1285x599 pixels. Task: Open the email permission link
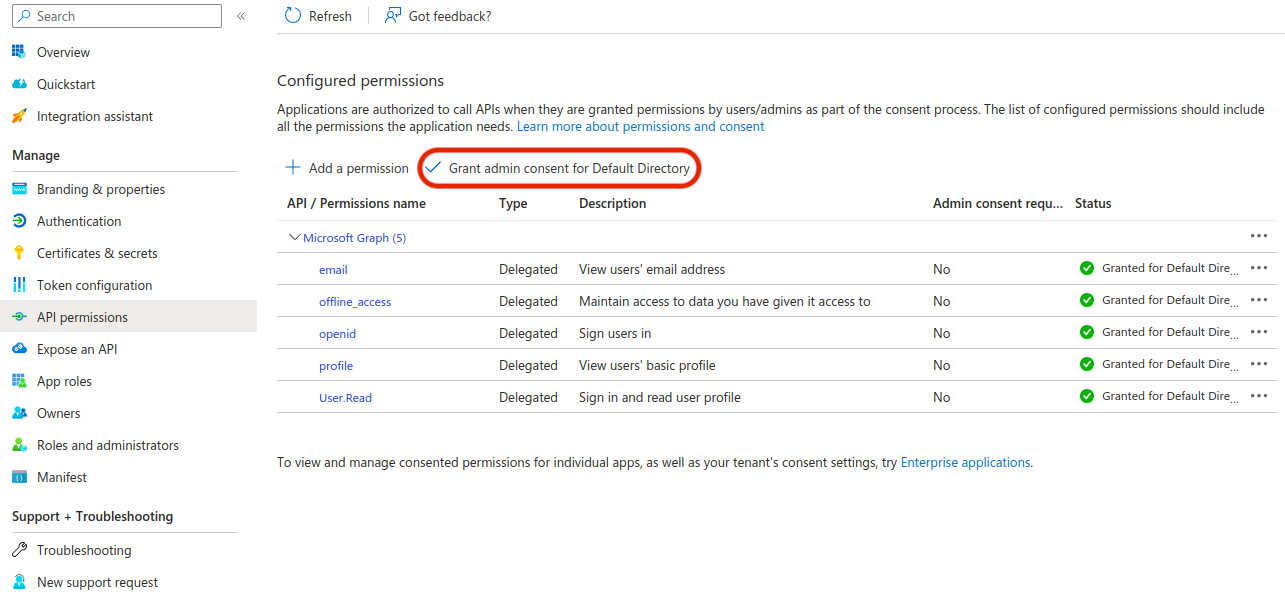pos(333,270)
